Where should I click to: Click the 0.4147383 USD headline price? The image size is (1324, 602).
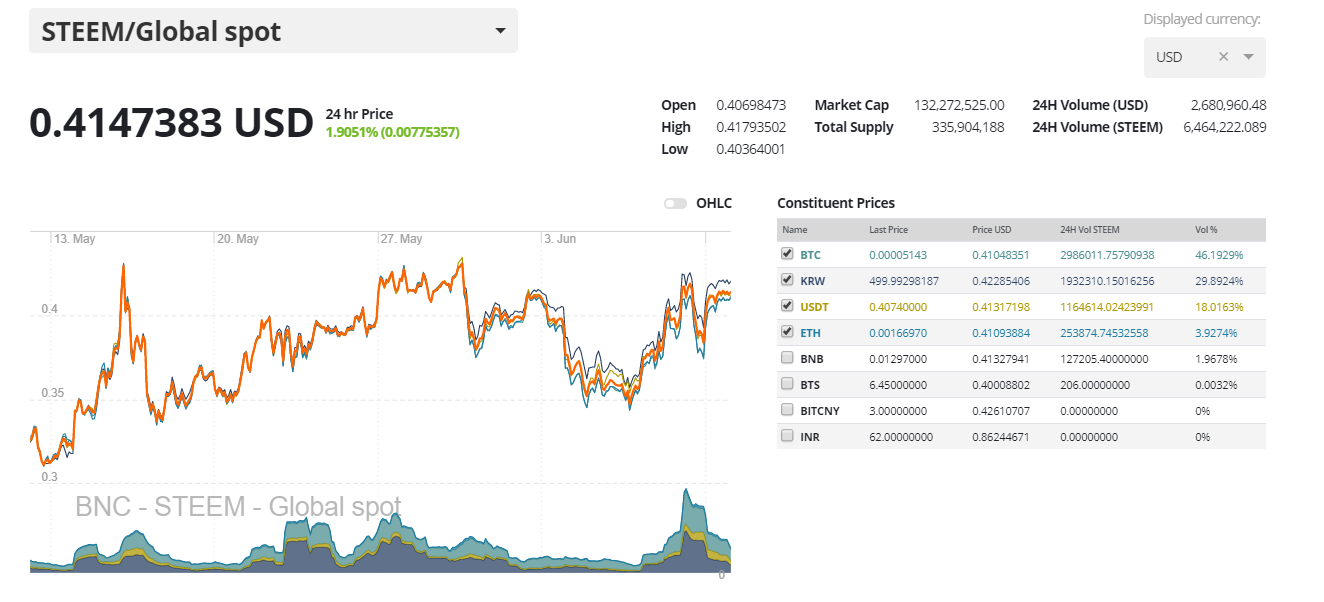tap(171, 122)
